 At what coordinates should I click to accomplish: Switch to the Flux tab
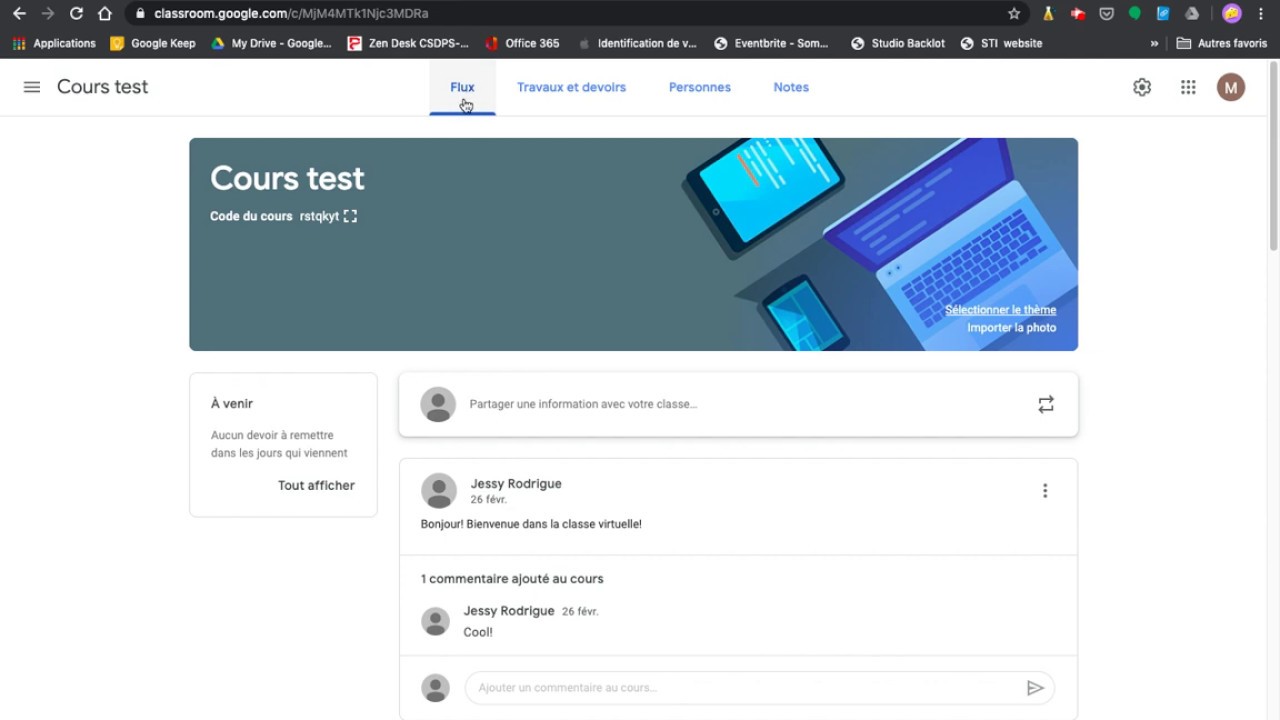(462, 87)
